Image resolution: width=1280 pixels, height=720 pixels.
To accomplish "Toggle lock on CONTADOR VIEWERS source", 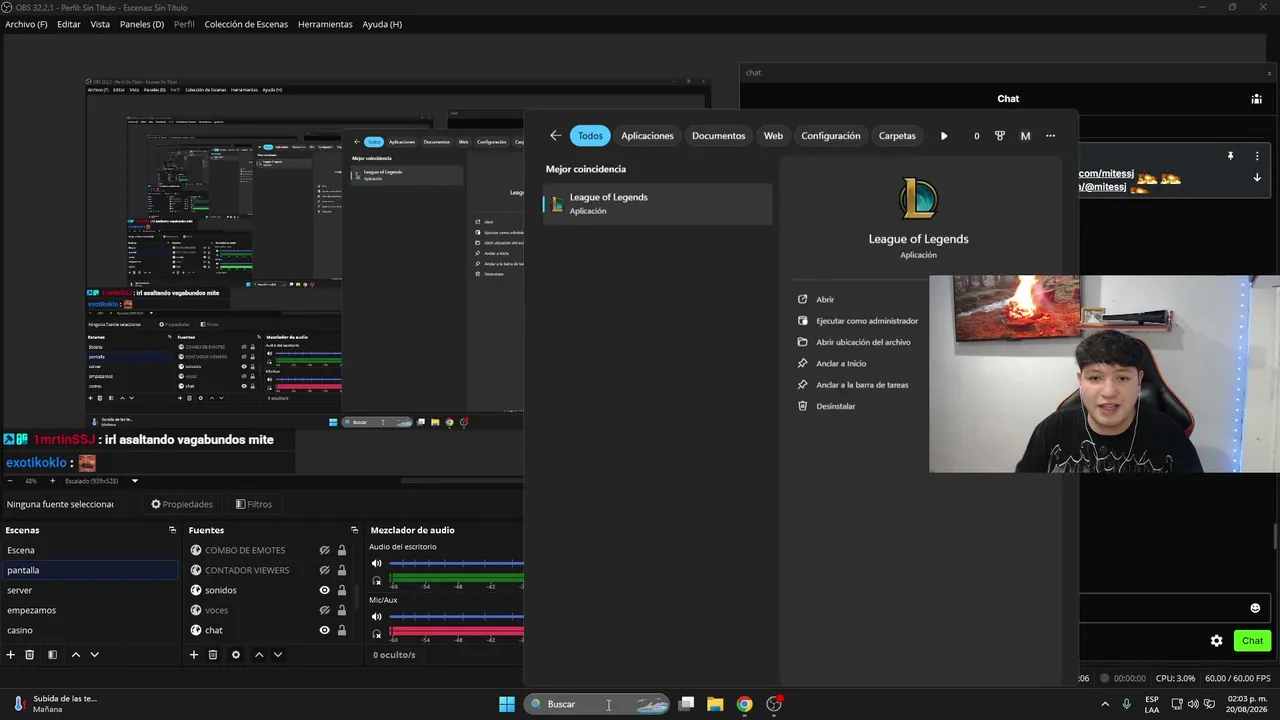I will pyautogui.click(x=342, y=570).
